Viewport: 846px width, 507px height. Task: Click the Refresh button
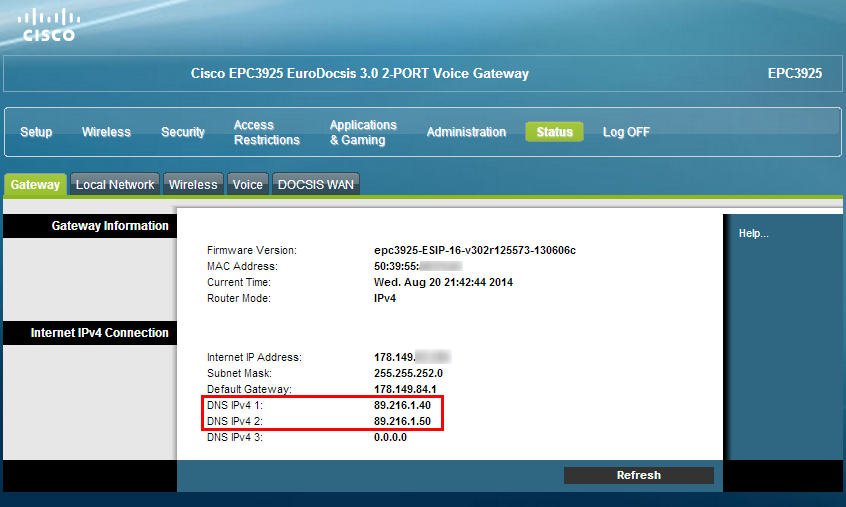click(639, 475)
